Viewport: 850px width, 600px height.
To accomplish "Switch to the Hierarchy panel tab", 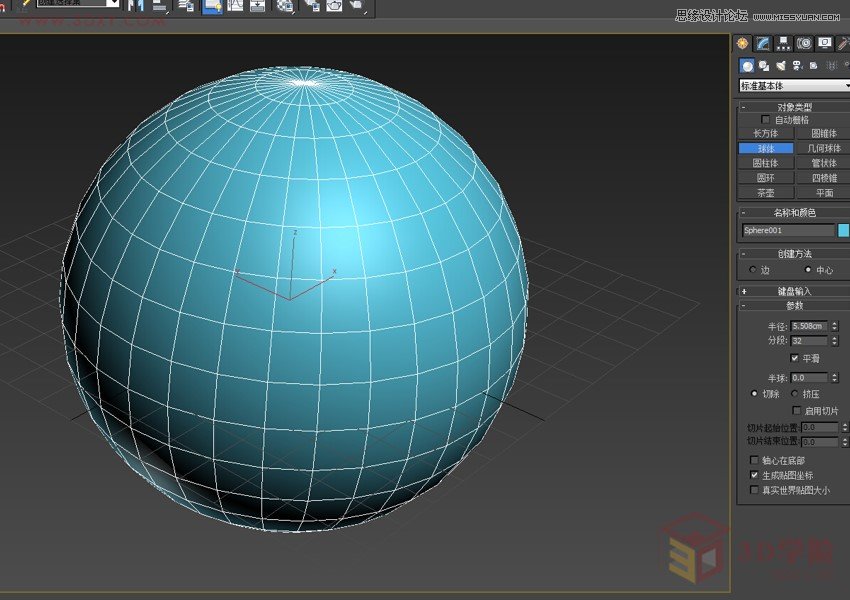I will pos(783,43).
